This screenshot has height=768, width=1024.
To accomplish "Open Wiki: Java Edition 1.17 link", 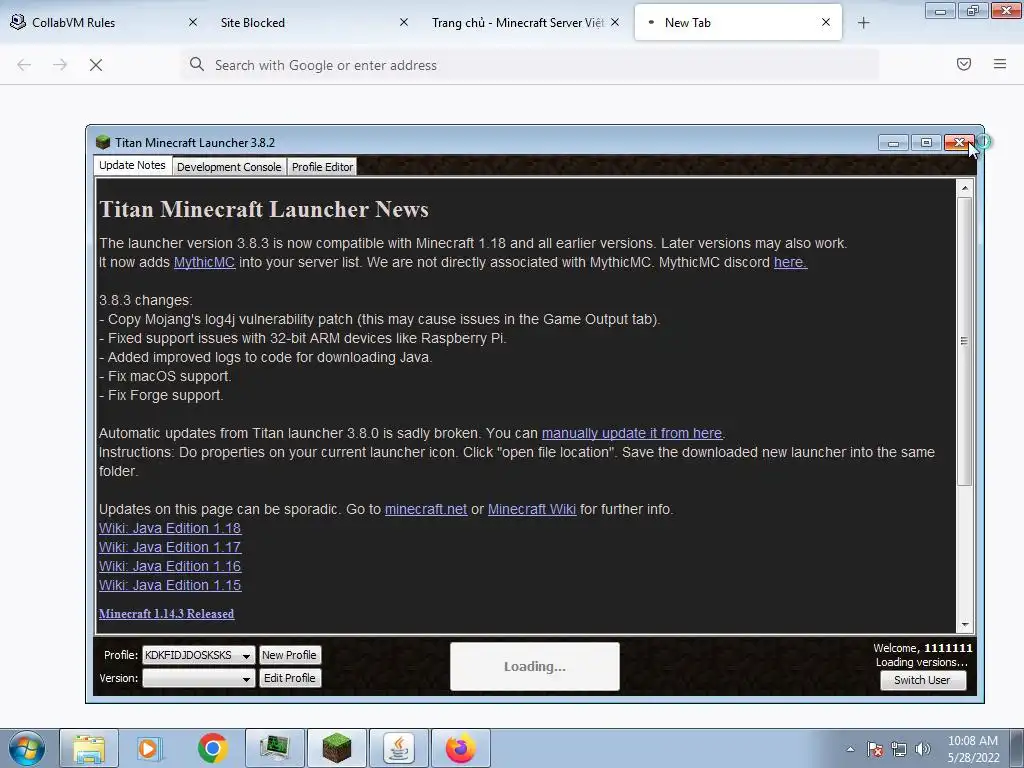I will tap(170, 547).
